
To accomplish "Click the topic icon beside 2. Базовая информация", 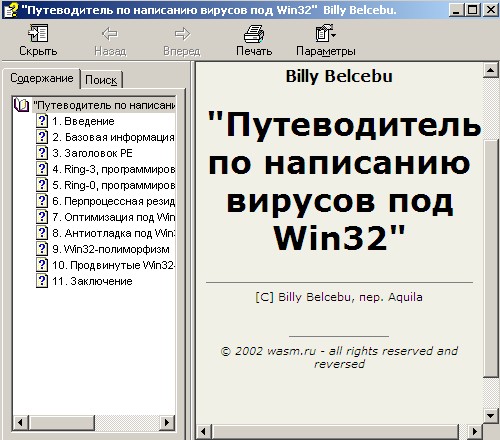I will (42, 137).
